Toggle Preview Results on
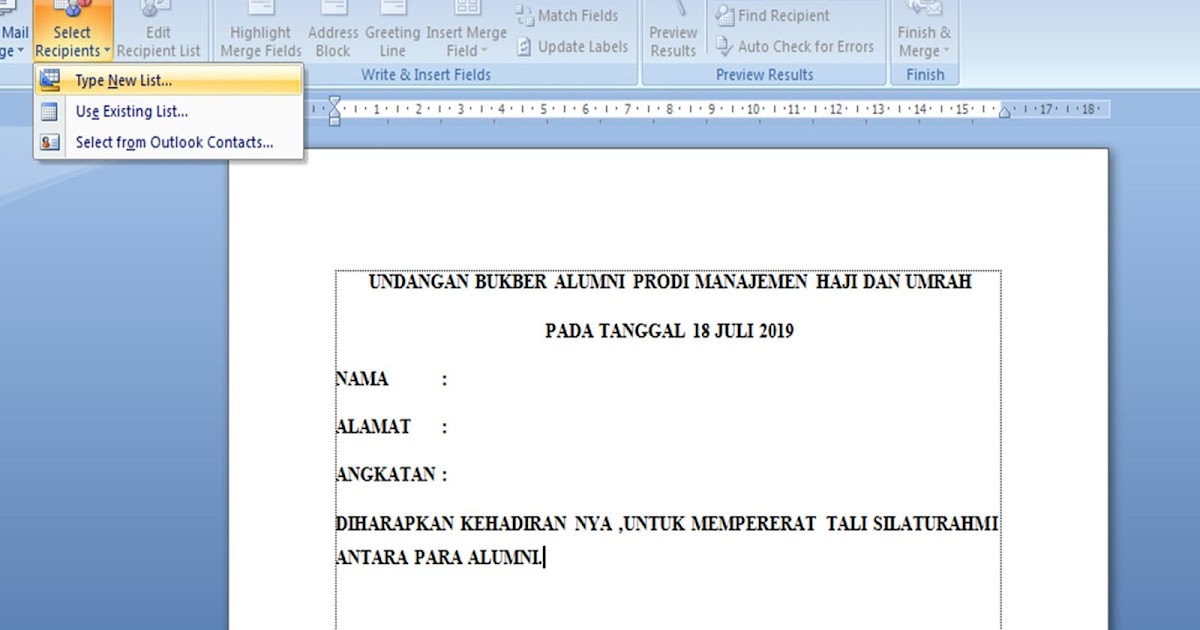The width and height of the screenshot is (1200, 630). pyautogui.click(x=673, y=30)
